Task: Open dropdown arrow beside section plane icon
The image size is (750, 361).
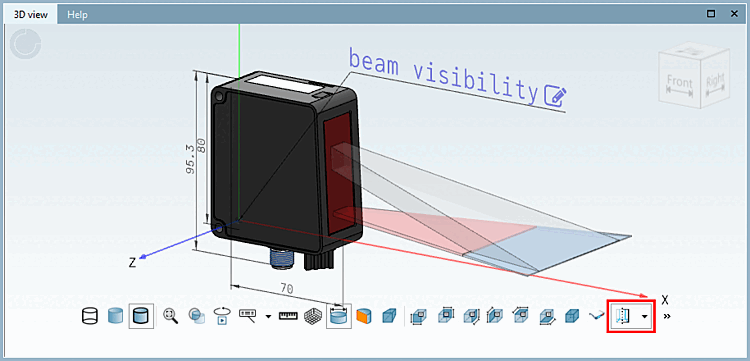Action: pyautogui.click(x=645, y=316)
